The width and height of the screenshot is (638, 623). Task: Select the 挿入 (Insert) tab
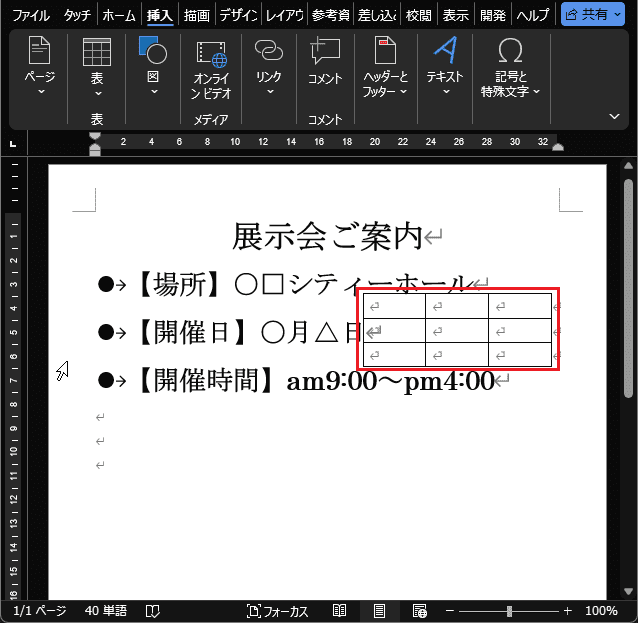[x=160, y=15]
